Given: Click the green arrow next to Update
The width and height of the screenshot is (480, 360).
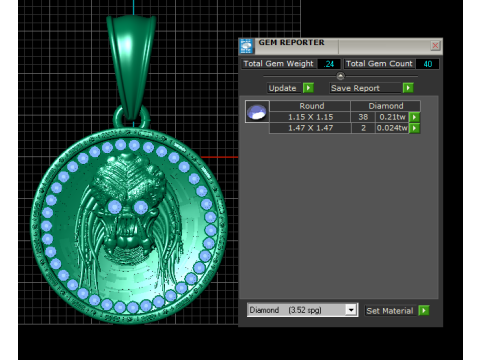Looking at the screenshot, I should pos(308,88).
